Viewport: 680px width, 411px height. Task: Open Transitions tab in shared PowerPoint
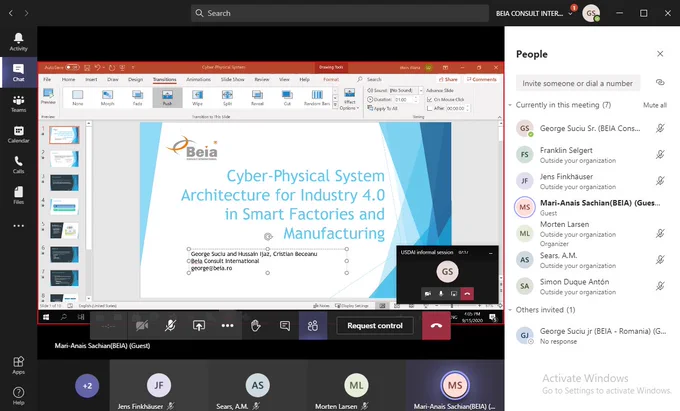(164, 79)
